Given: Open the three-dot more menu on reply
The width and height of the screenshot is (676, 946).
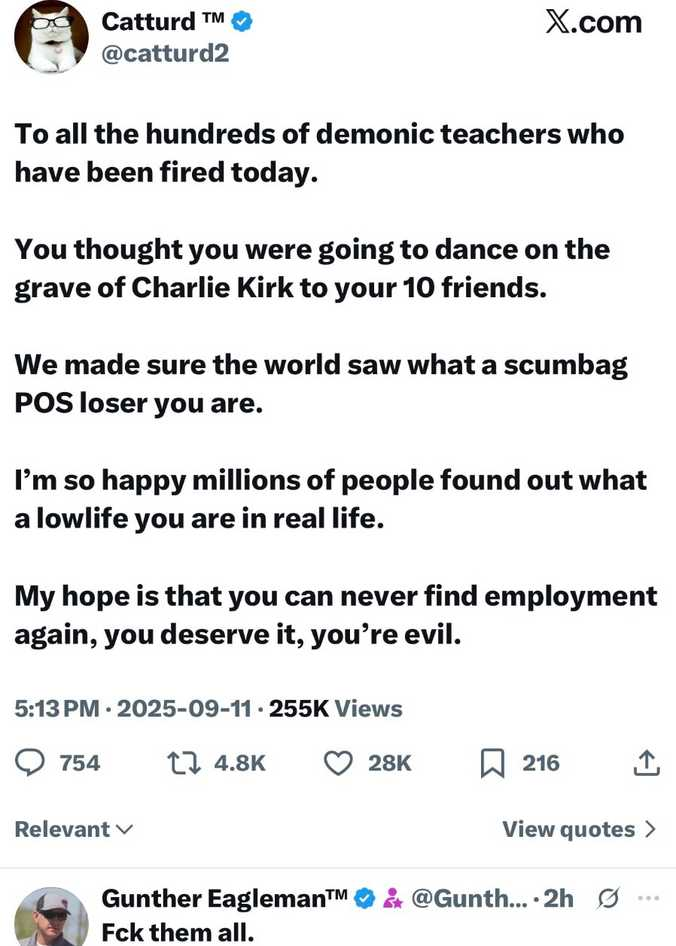Looking at the screenshot, I should coord(648,898).
